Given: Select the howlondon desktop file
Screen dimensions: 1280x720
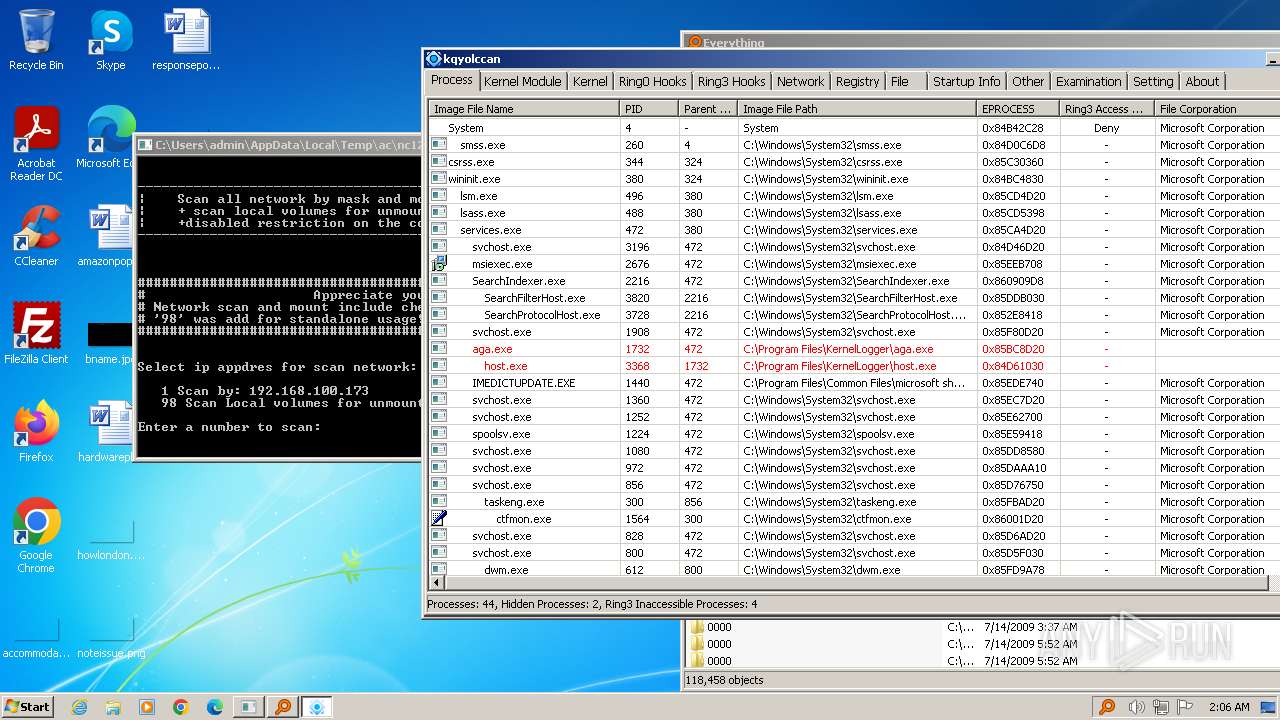Looking at the screenshot, I should [x=110, y=542].
